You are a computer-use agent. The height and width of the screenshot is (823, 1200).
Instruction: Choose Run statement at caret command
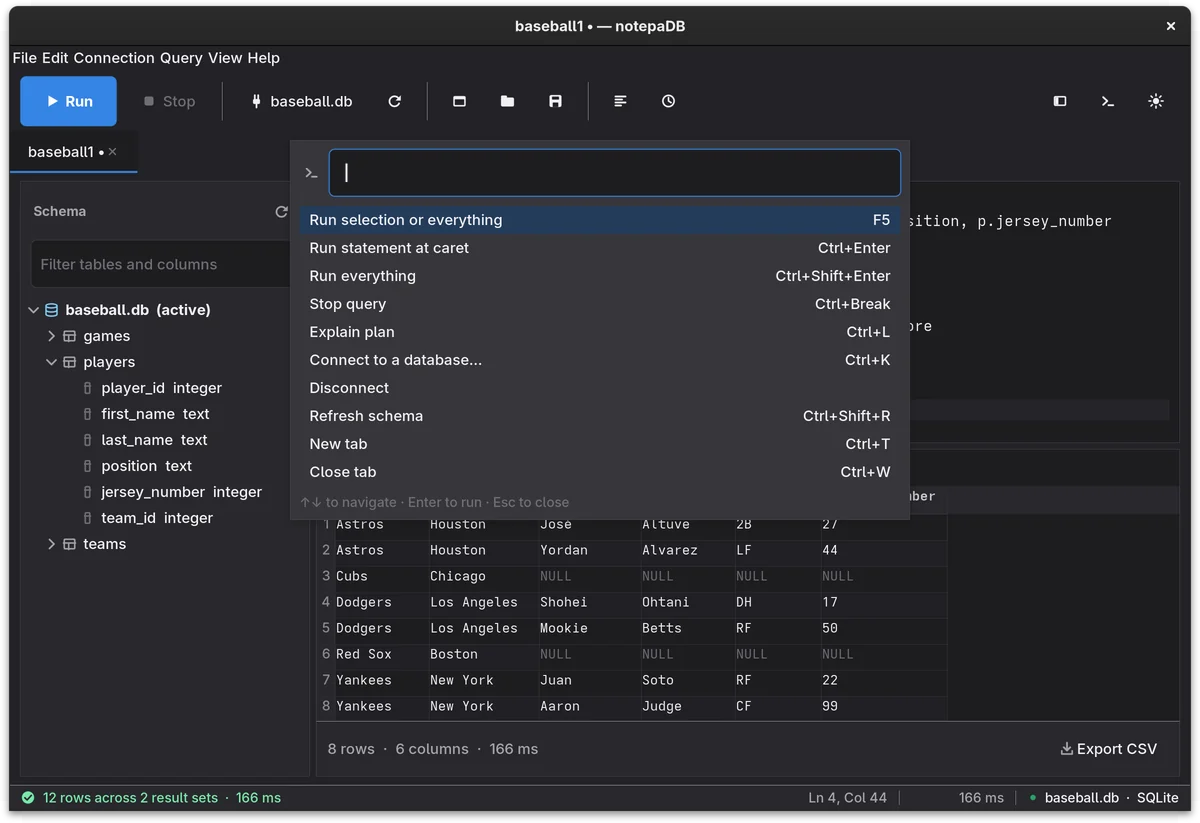(x=600, y=248)
